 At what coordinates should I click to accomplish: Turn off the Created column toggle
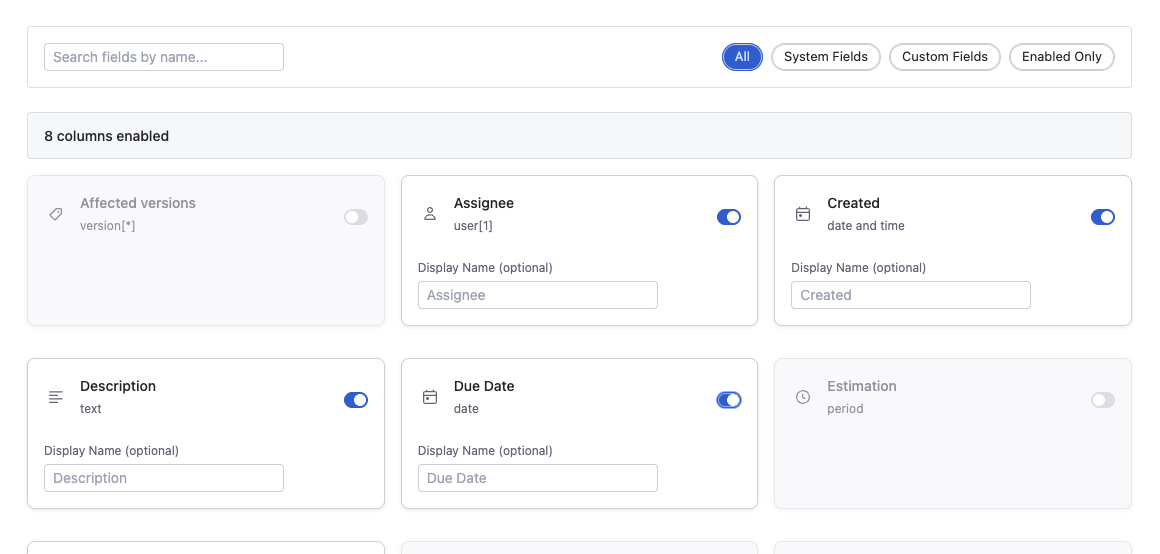click(1102, 217)
